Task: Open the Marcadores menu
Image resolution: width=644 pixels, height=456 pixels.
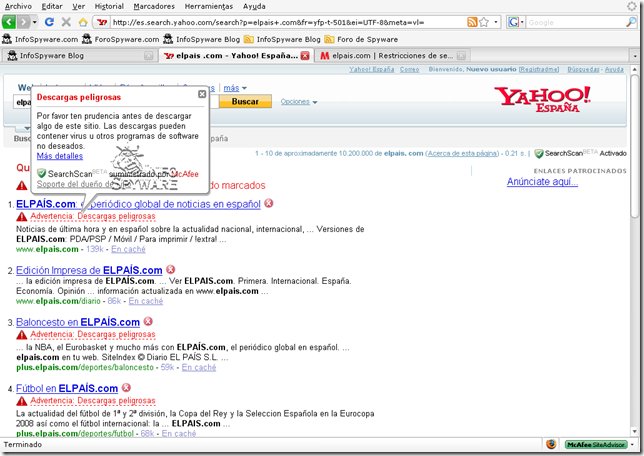Action: click(x=154, y=6)
